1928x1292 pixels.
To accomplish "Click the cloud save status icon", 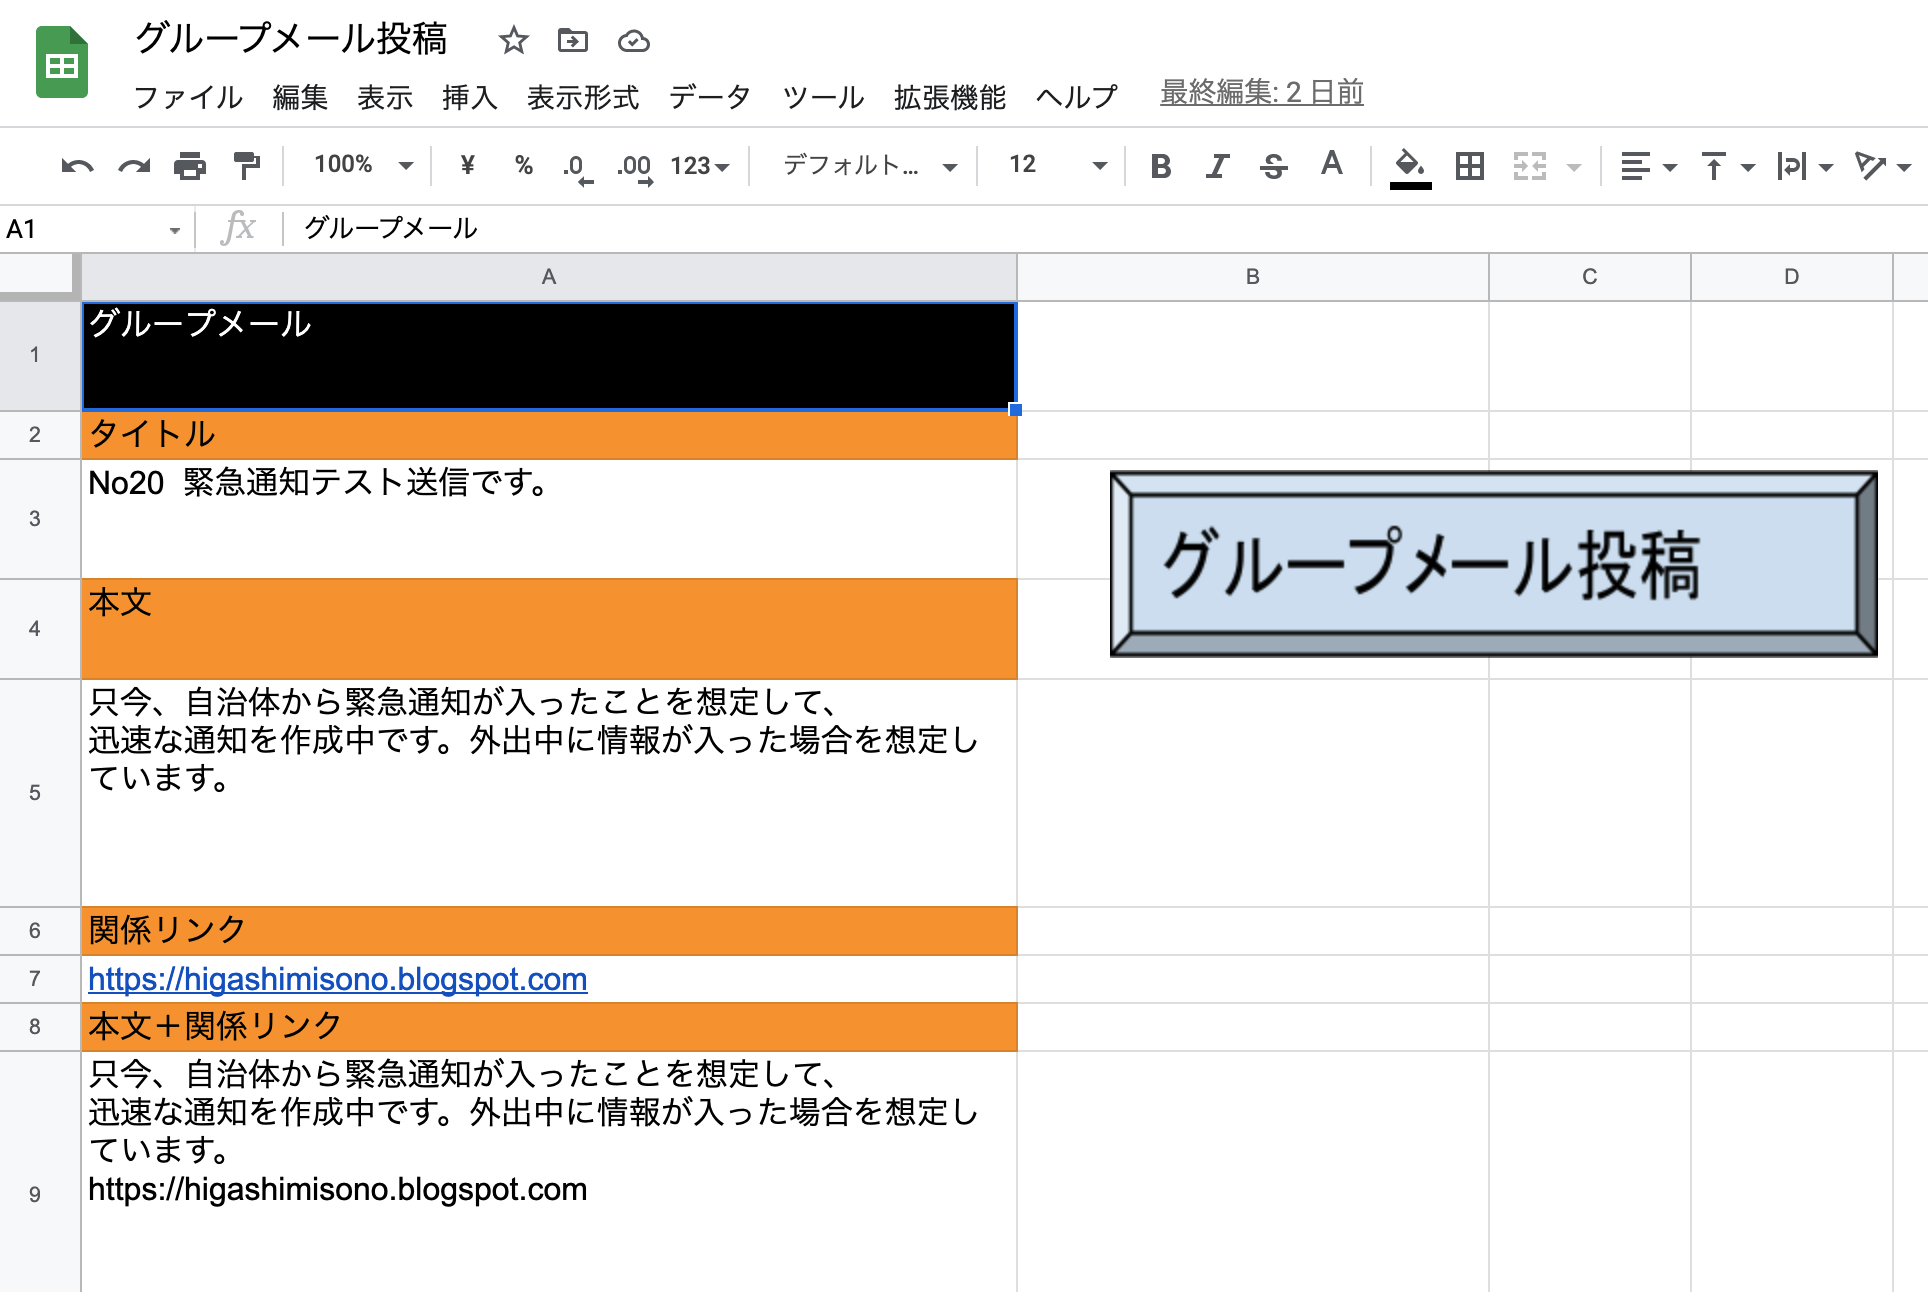I will tap(633, 41).
